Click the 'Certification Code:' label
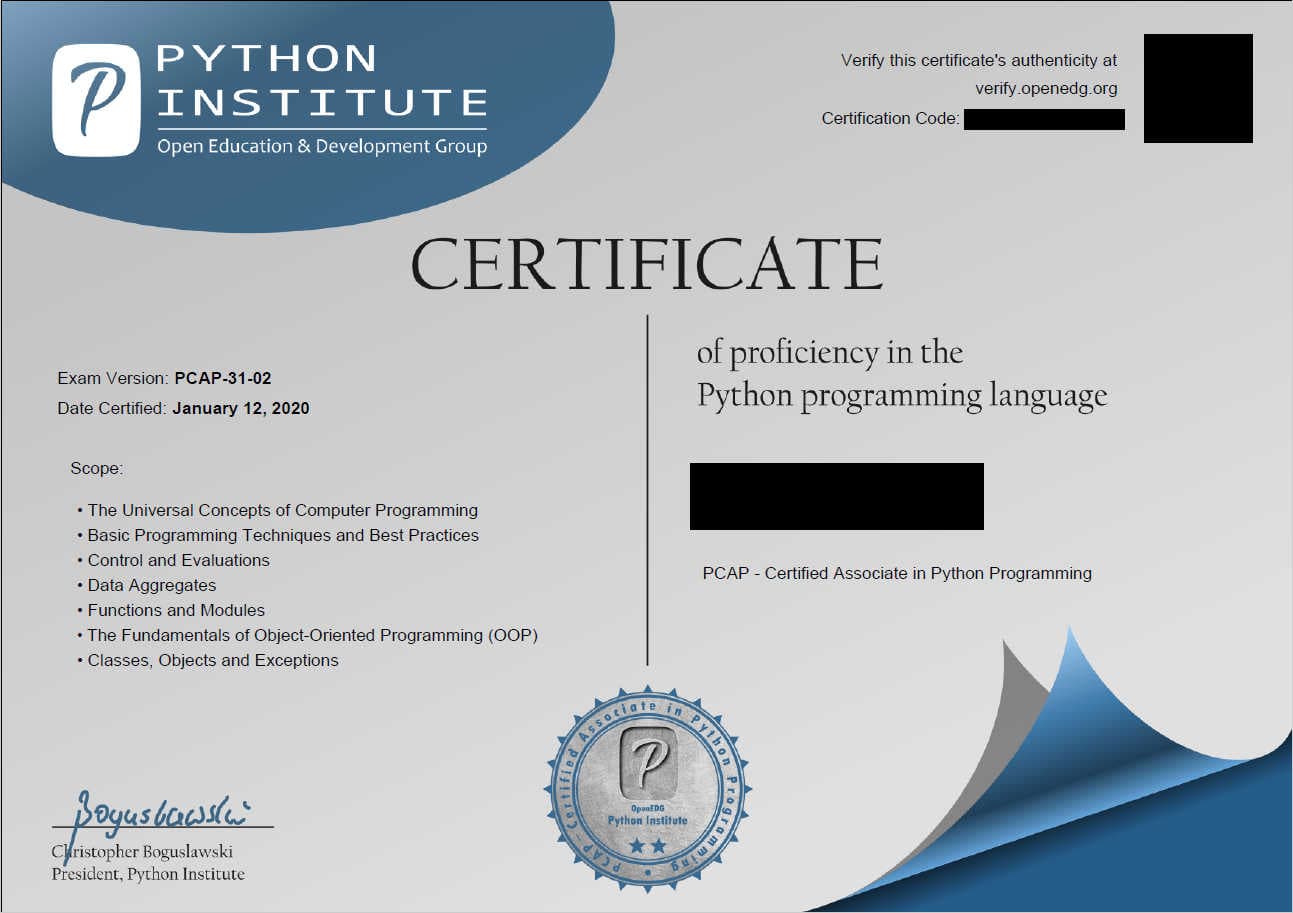Screen dimensions: 1293x913 coord(890,118)
